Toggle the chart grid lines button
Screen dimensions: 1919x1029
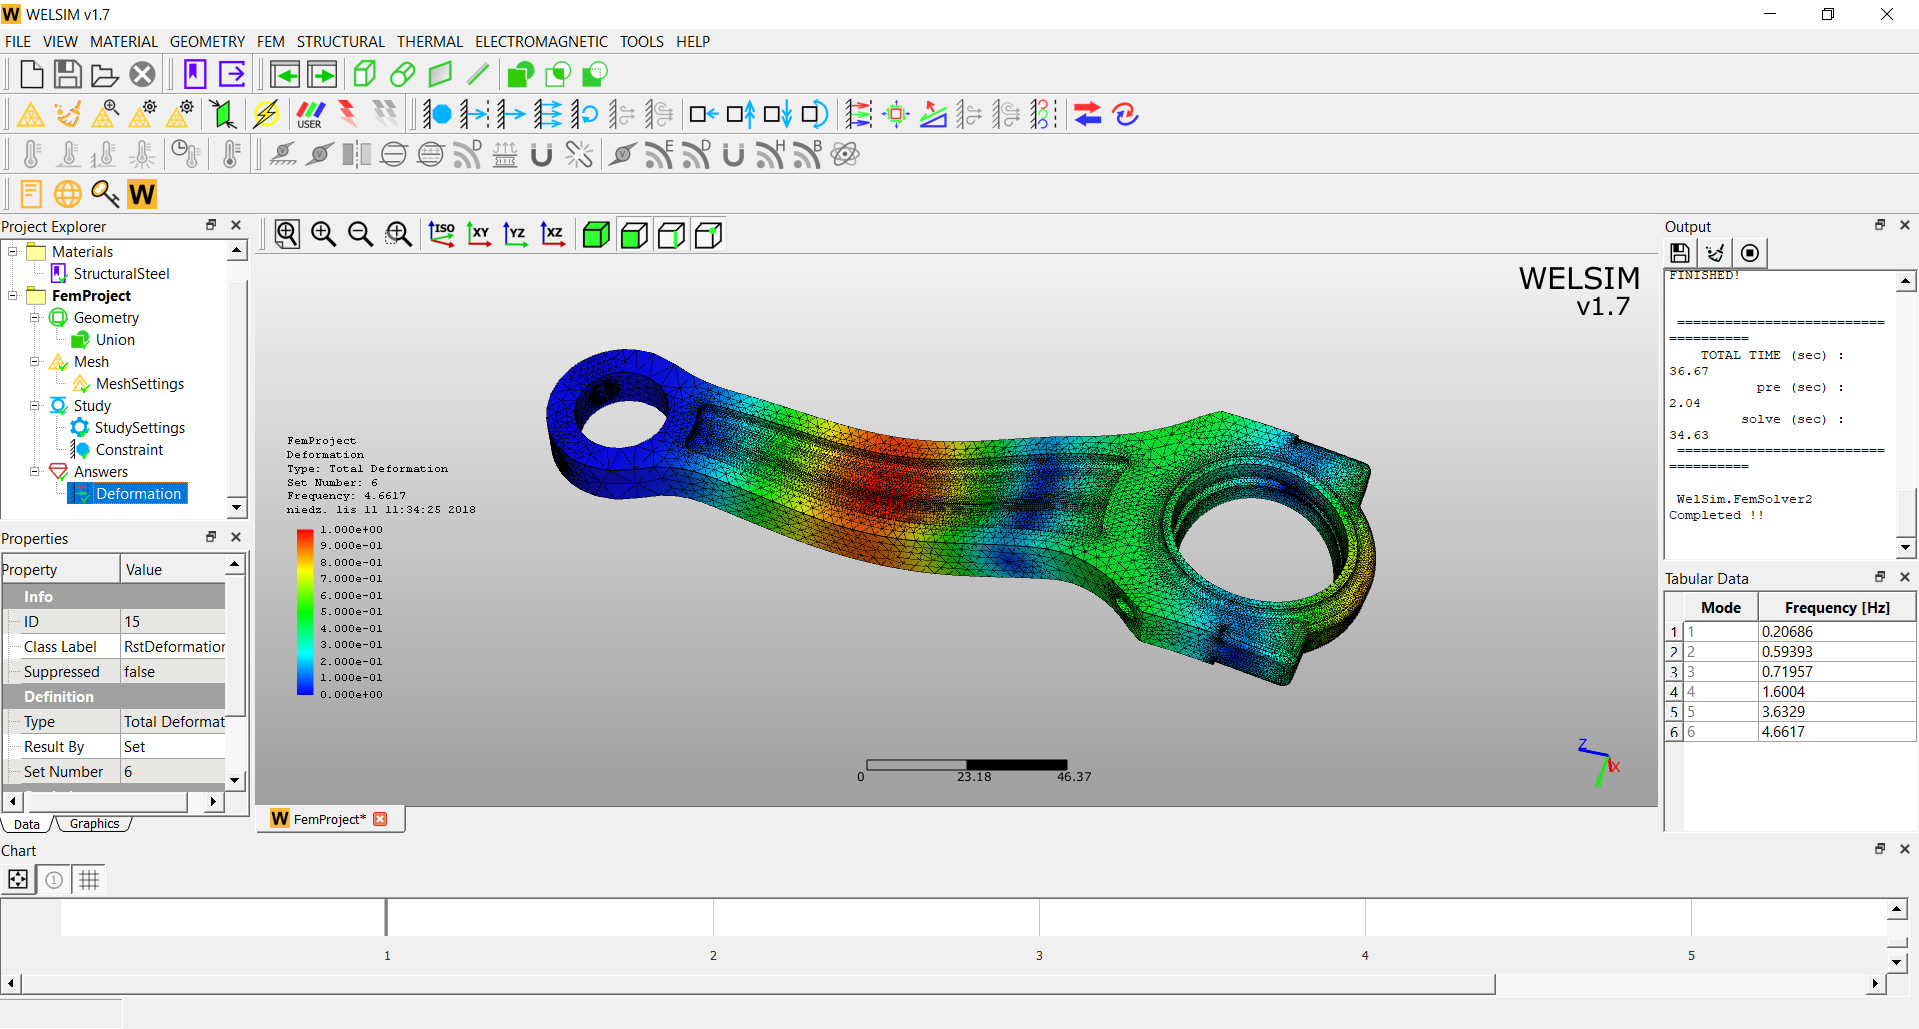pos(89,880)
